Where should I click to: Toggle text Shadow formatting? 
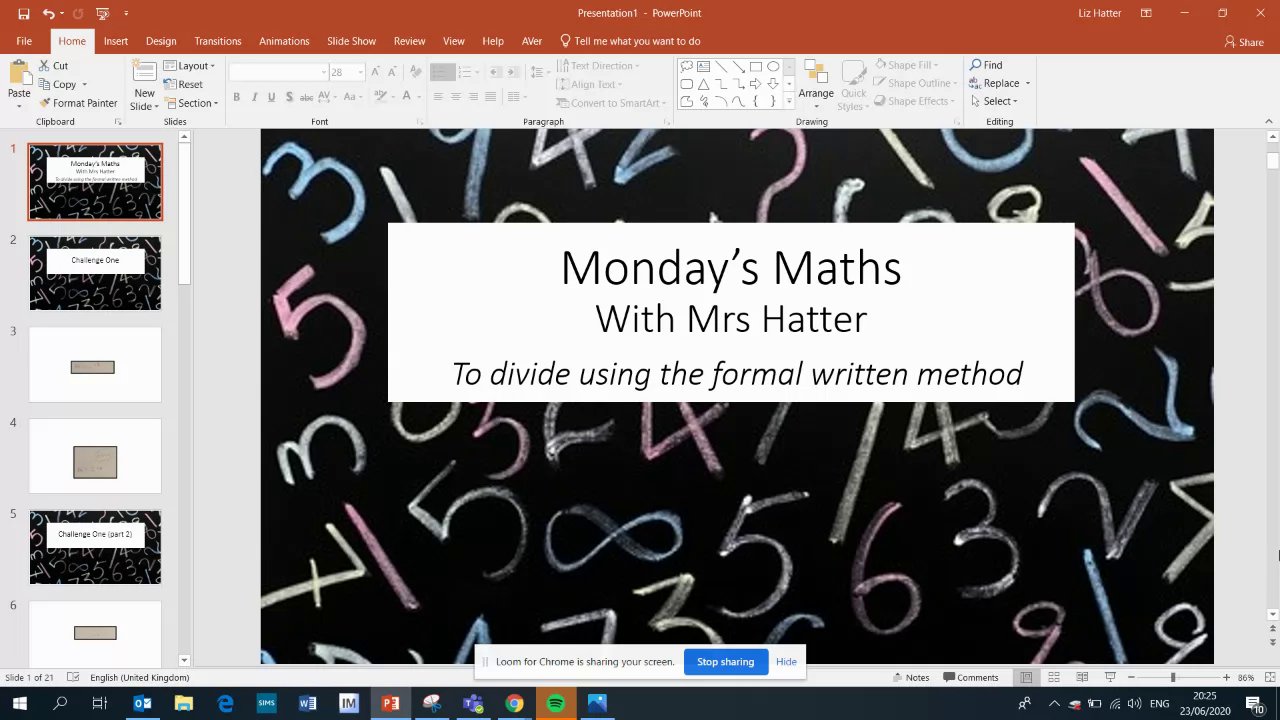coord(289,97)
